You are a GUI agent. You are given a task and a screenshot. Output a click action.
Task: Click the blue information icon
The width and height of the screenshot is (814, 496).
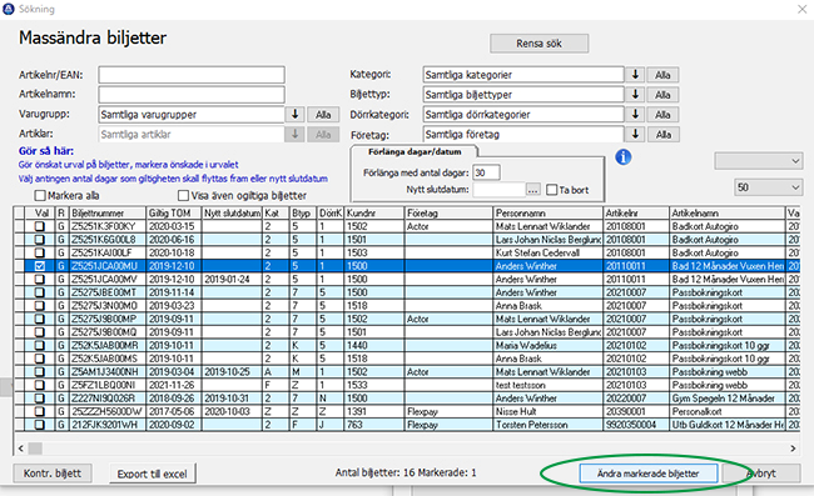point(623,157)
